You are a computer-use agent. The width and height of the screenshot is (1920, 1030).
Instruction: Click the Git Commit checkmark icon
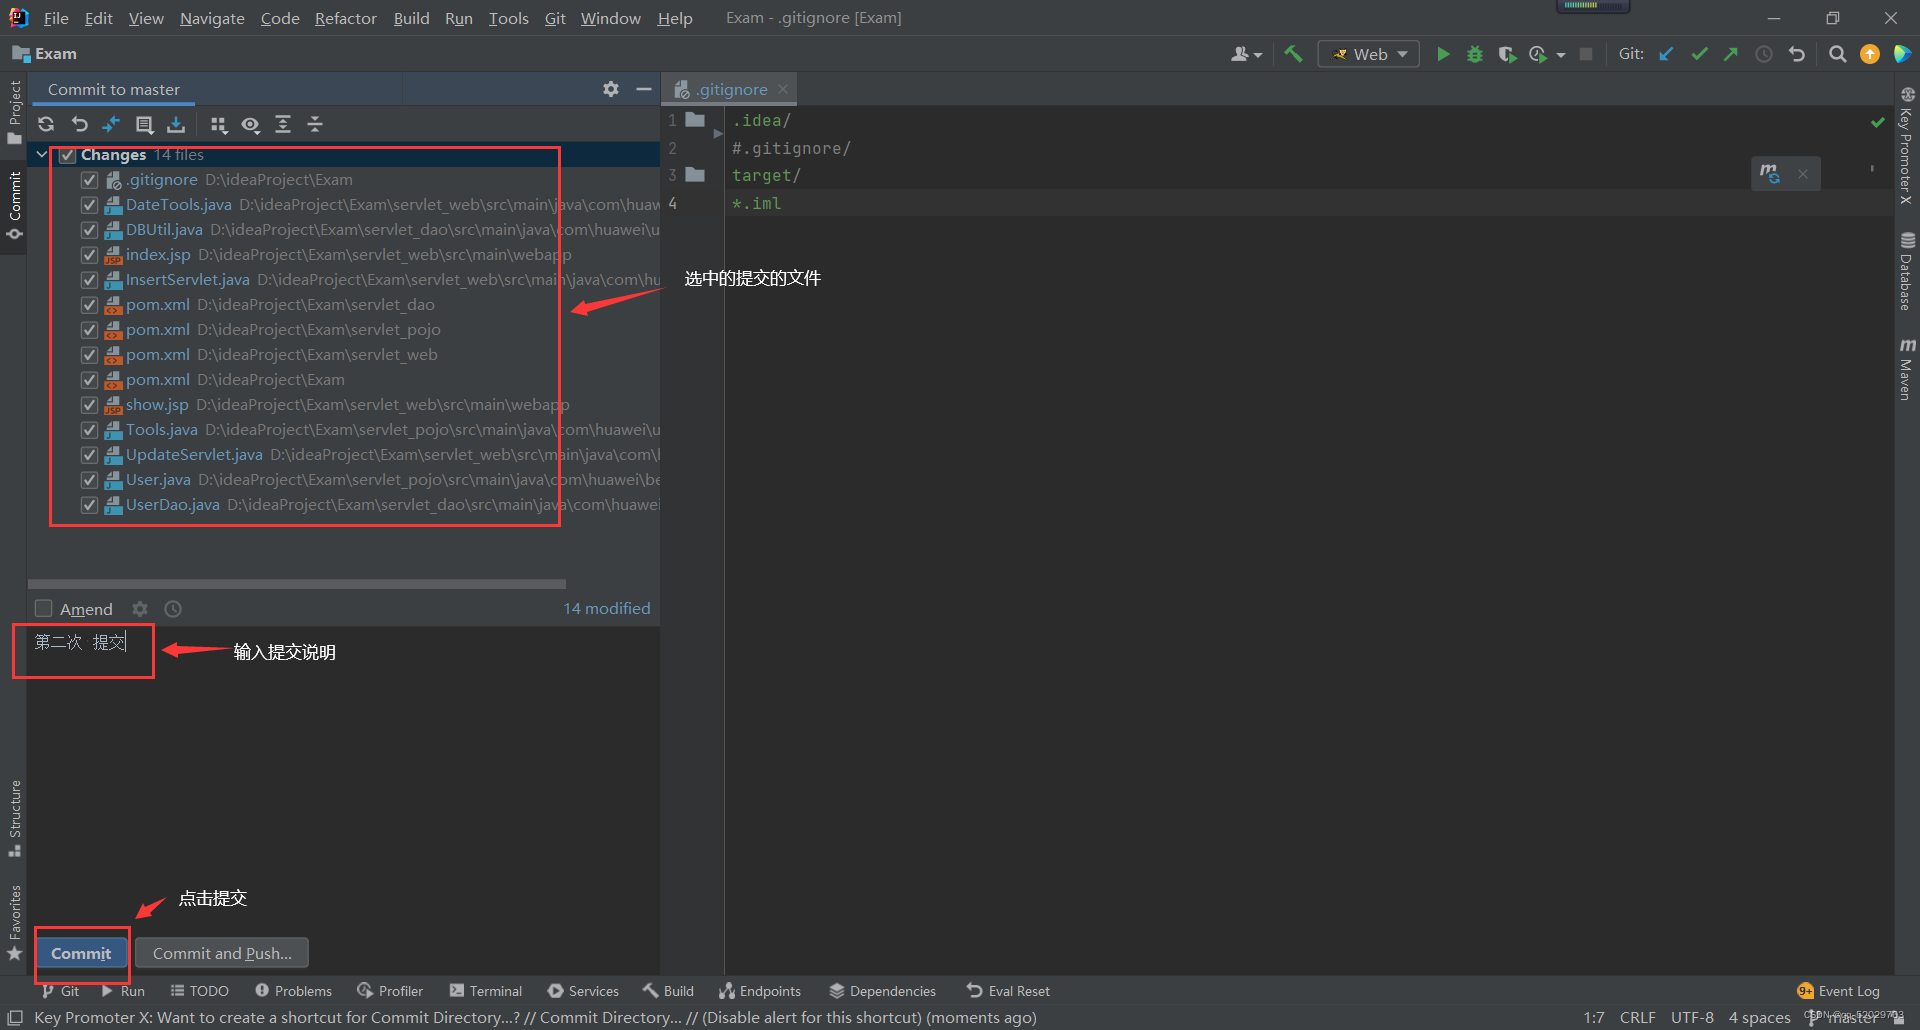pos(1699,54)
